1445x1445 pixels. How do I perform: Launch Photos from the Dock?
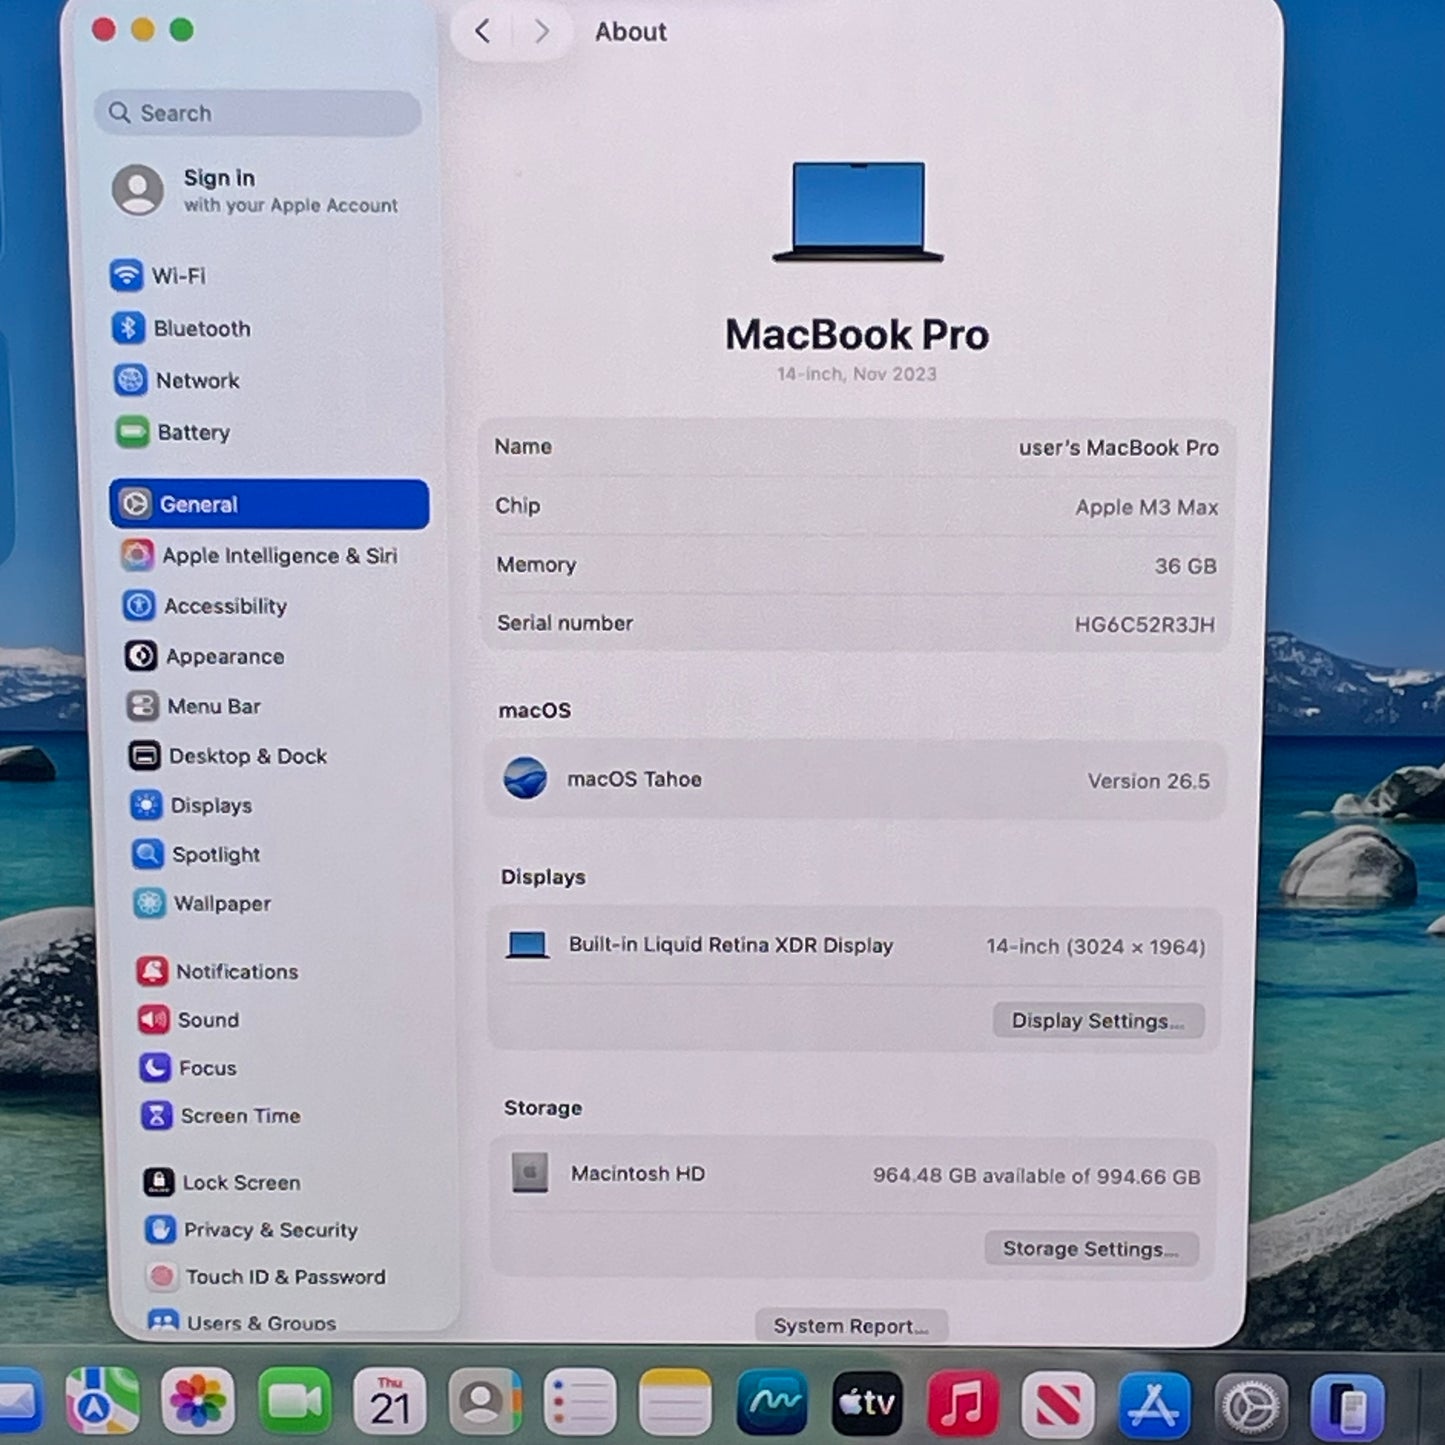point(197,1400)
